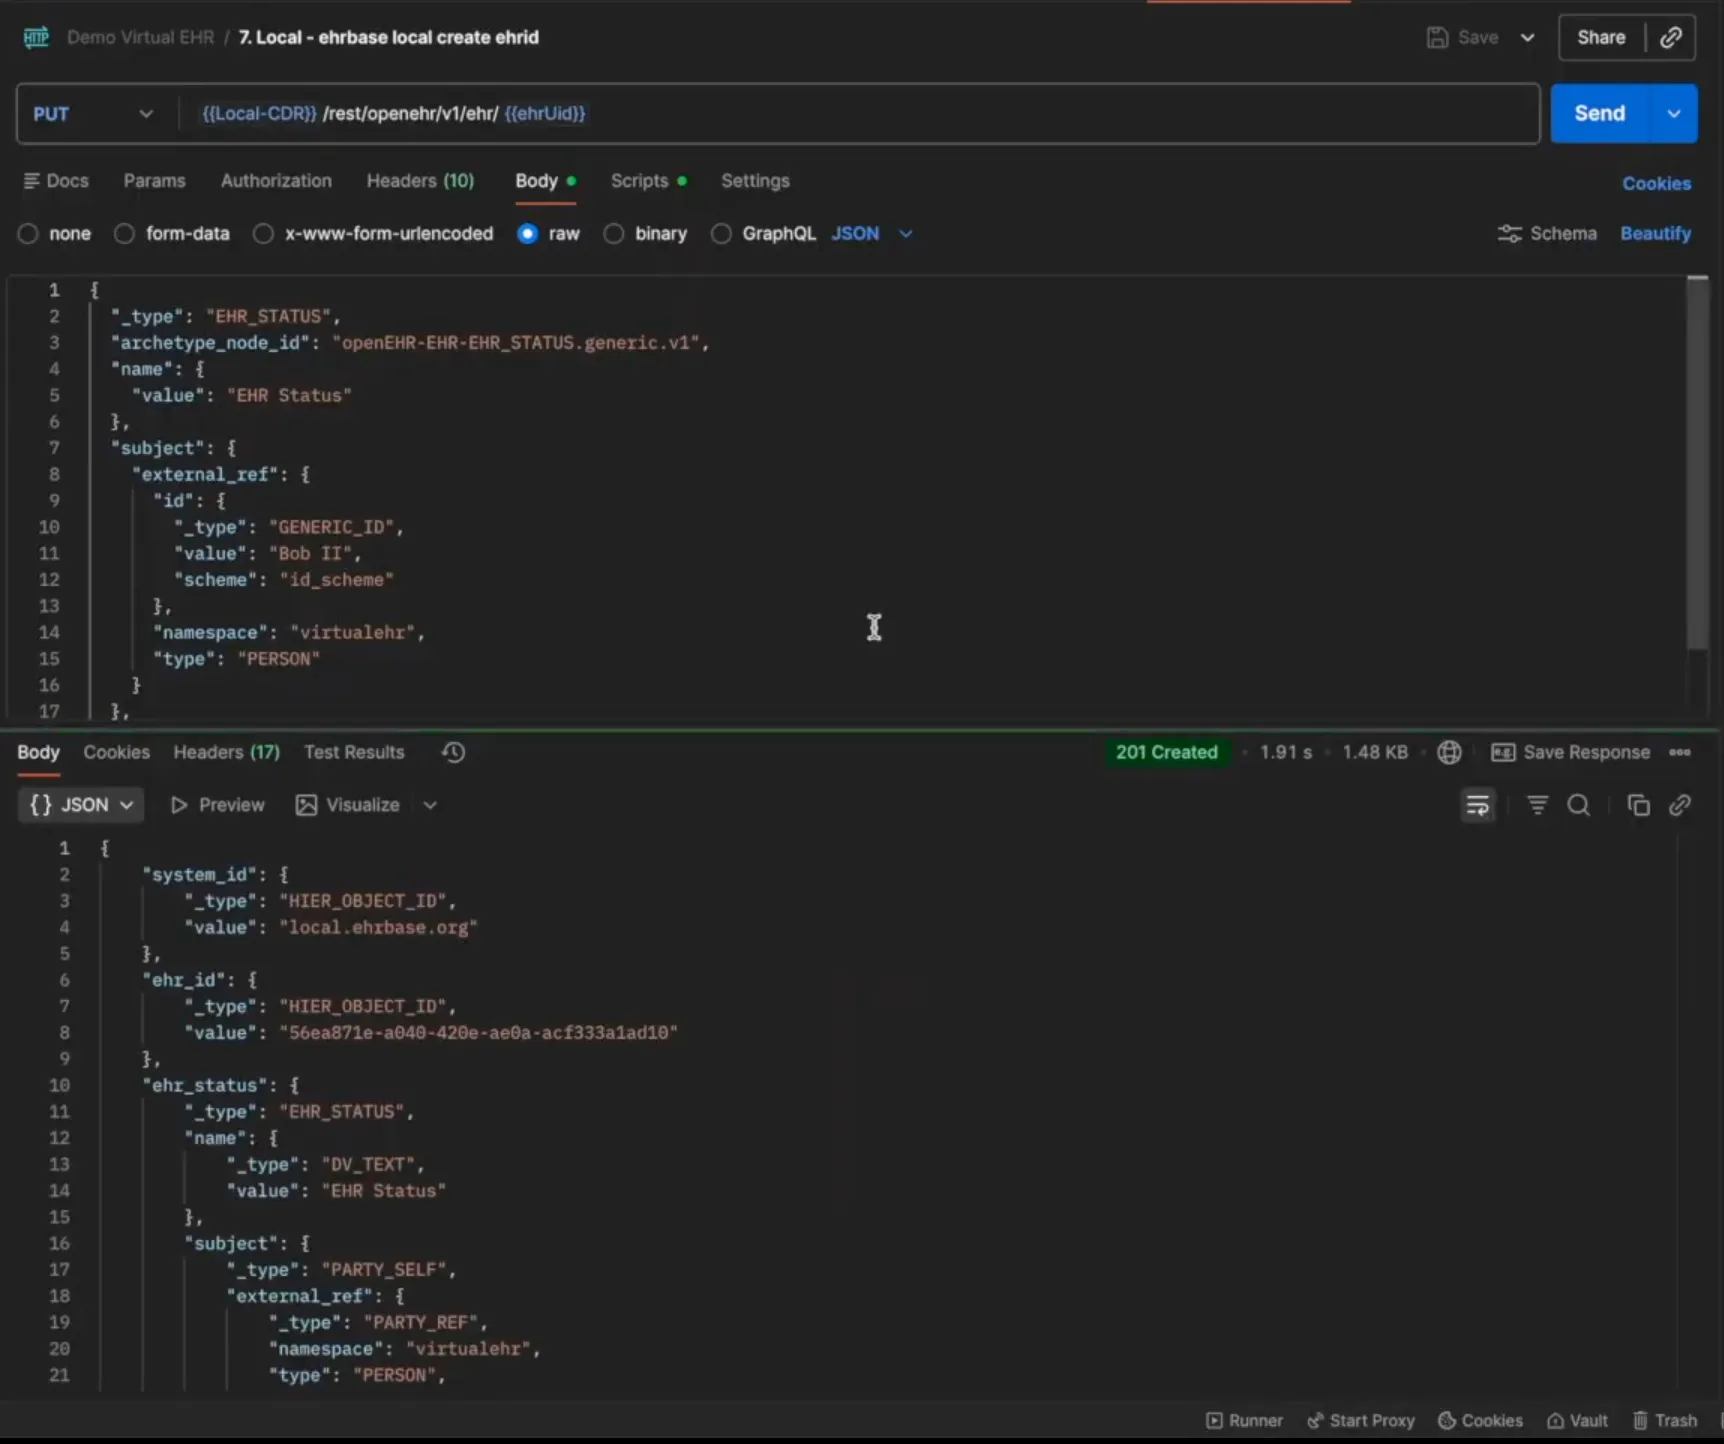Click the filter response icon
The width and height of the screenshot is (1724, 1444).
pos(1537,805)
